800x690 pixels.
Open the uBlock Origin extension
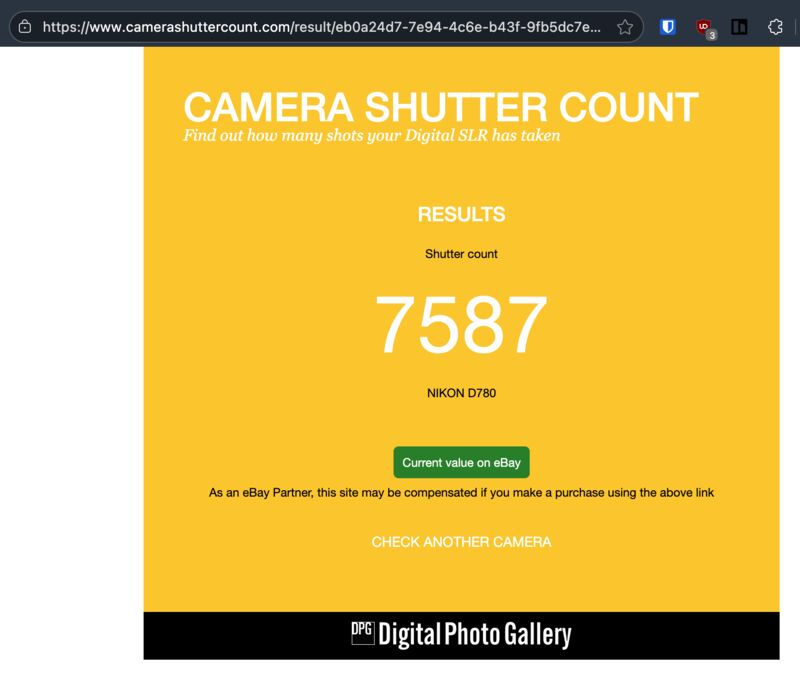tap(703, 26)
